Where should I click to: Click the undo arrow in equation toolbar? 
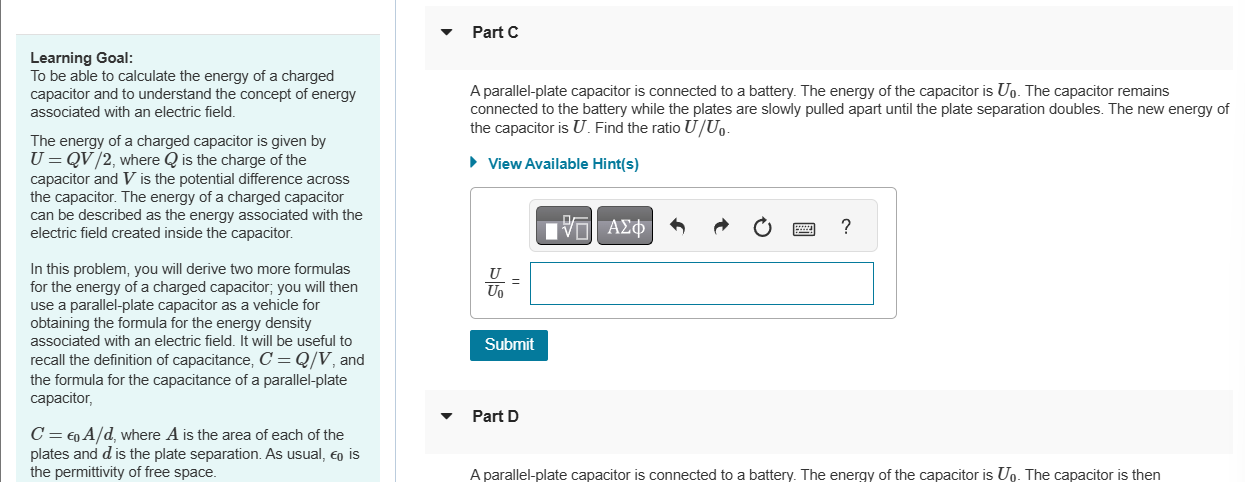point(677,227)
